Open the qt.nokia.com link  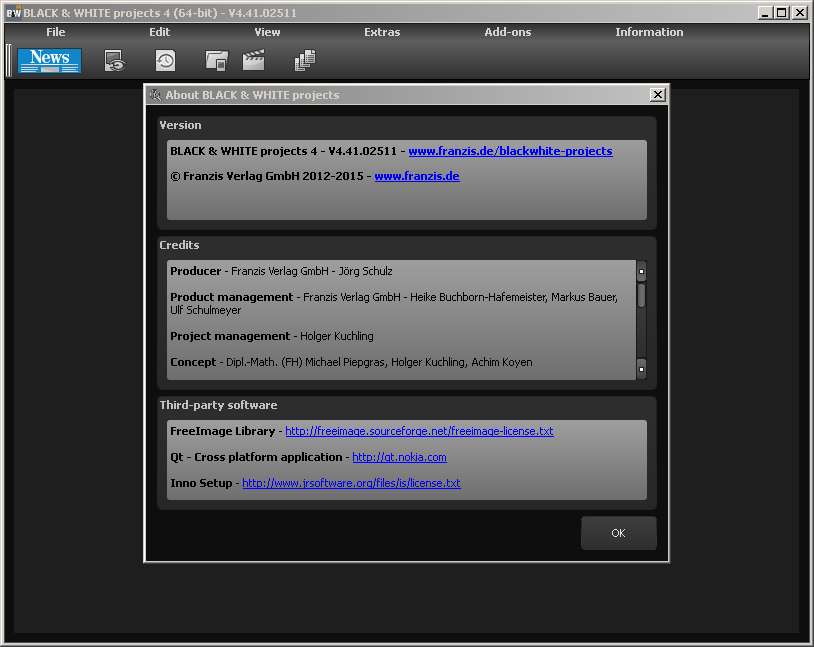399,457
